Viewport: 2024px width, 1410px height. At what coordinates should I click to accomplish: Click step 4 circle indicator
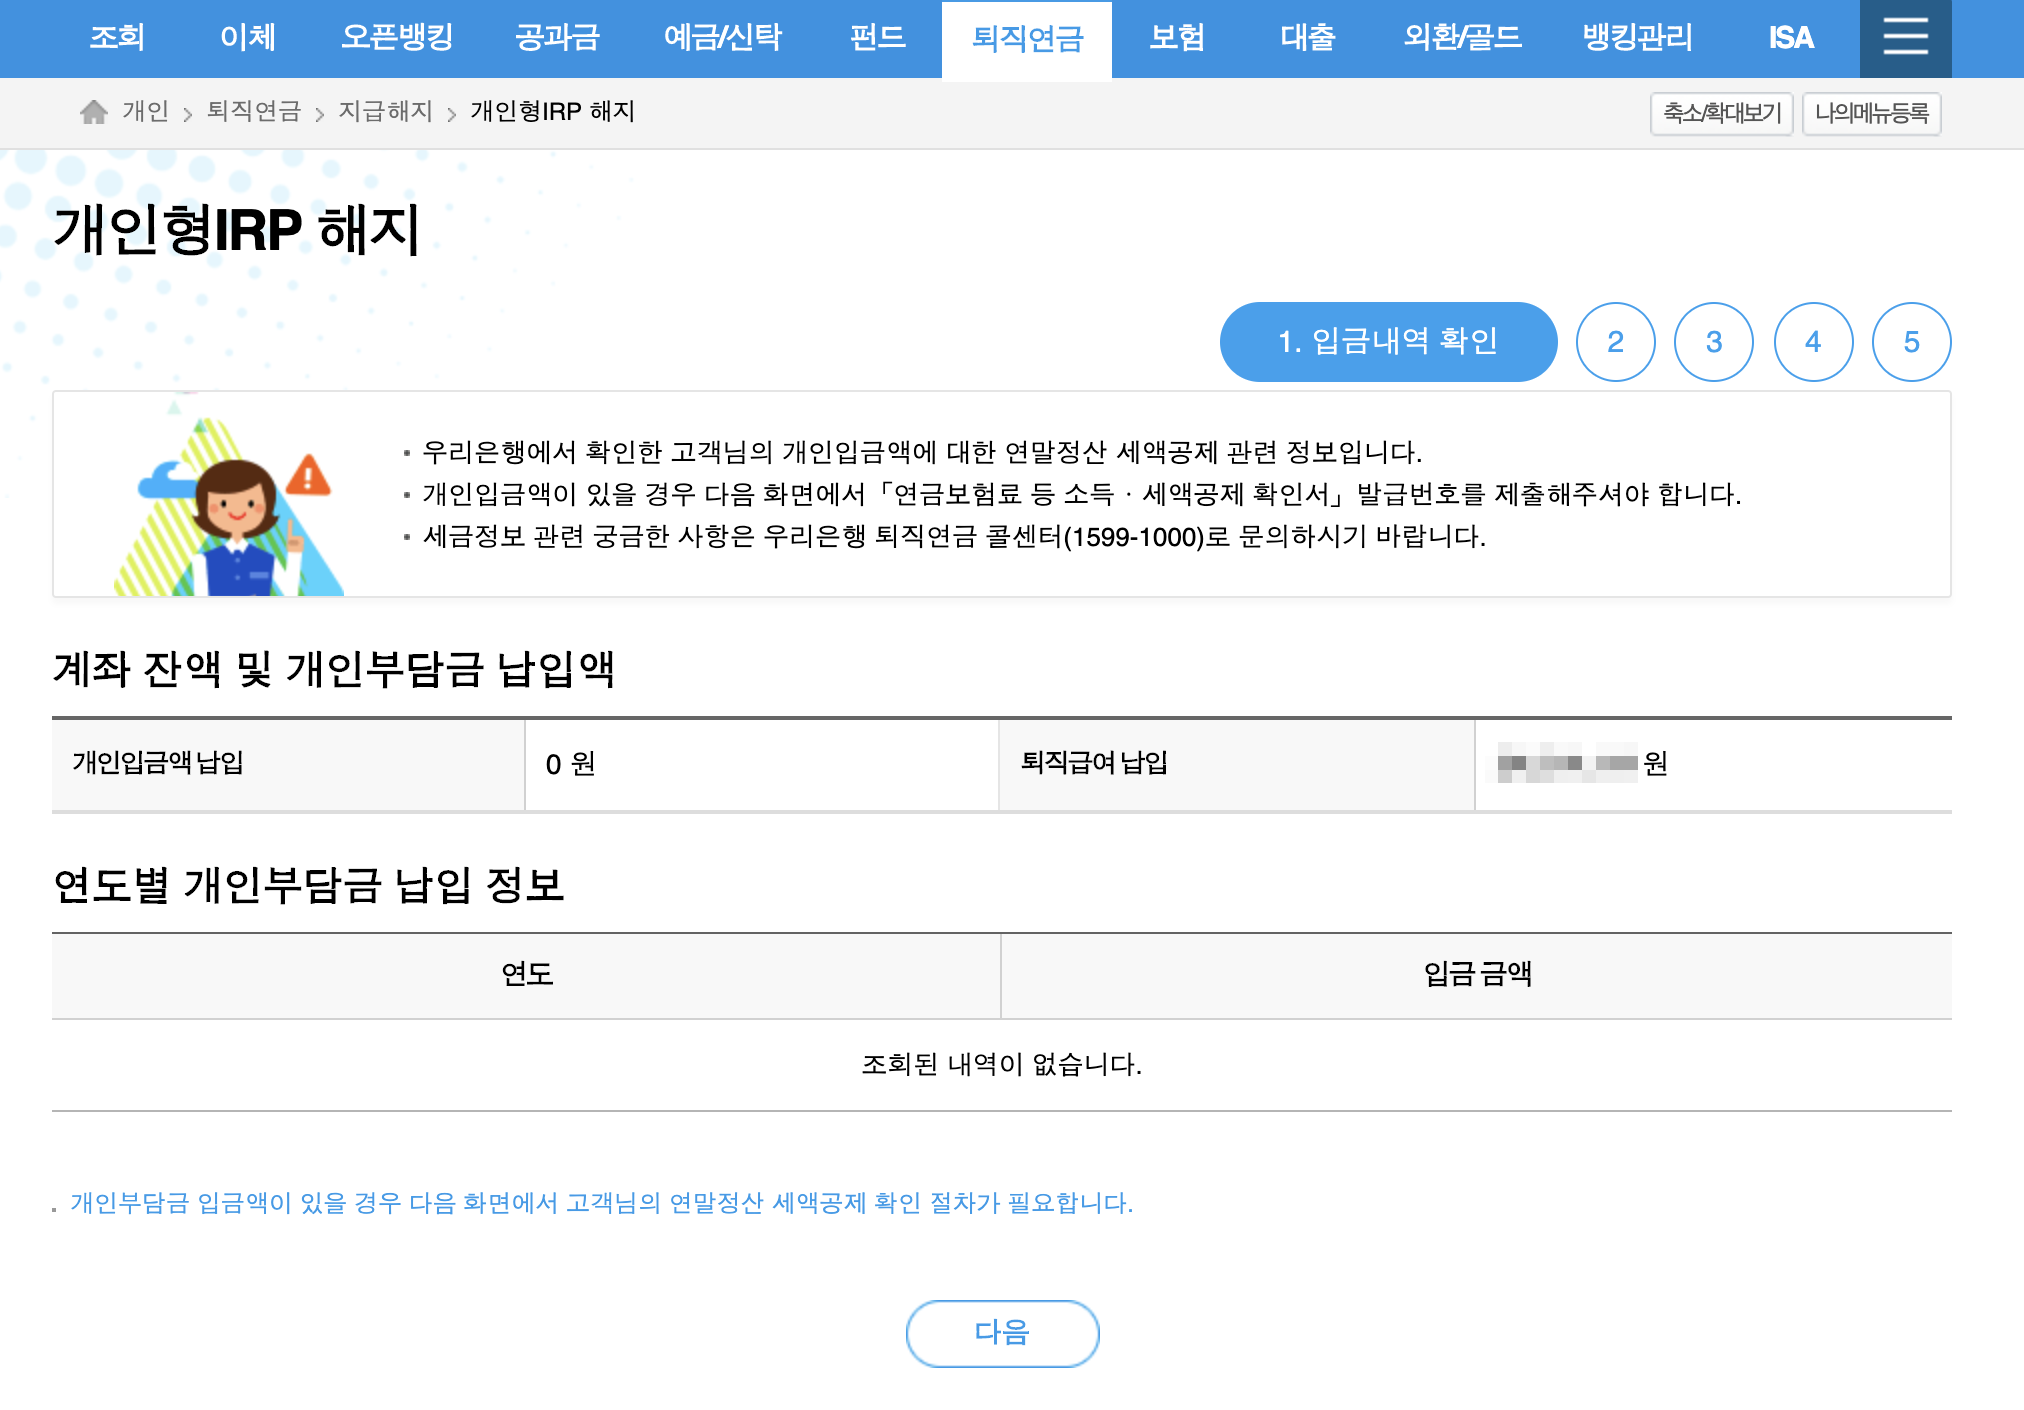coord(1813,342)
